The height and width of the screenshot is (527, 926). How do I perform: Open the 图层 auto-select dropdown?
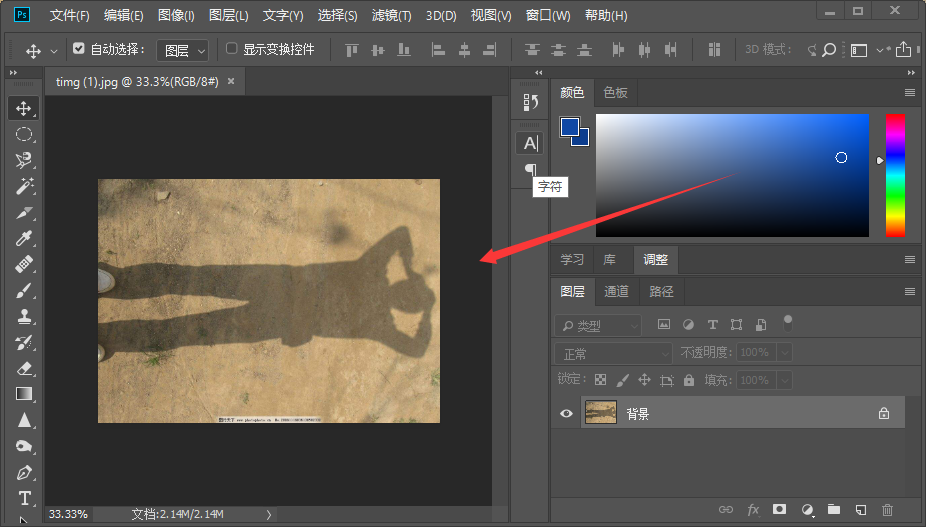click(x=185, y=50)
